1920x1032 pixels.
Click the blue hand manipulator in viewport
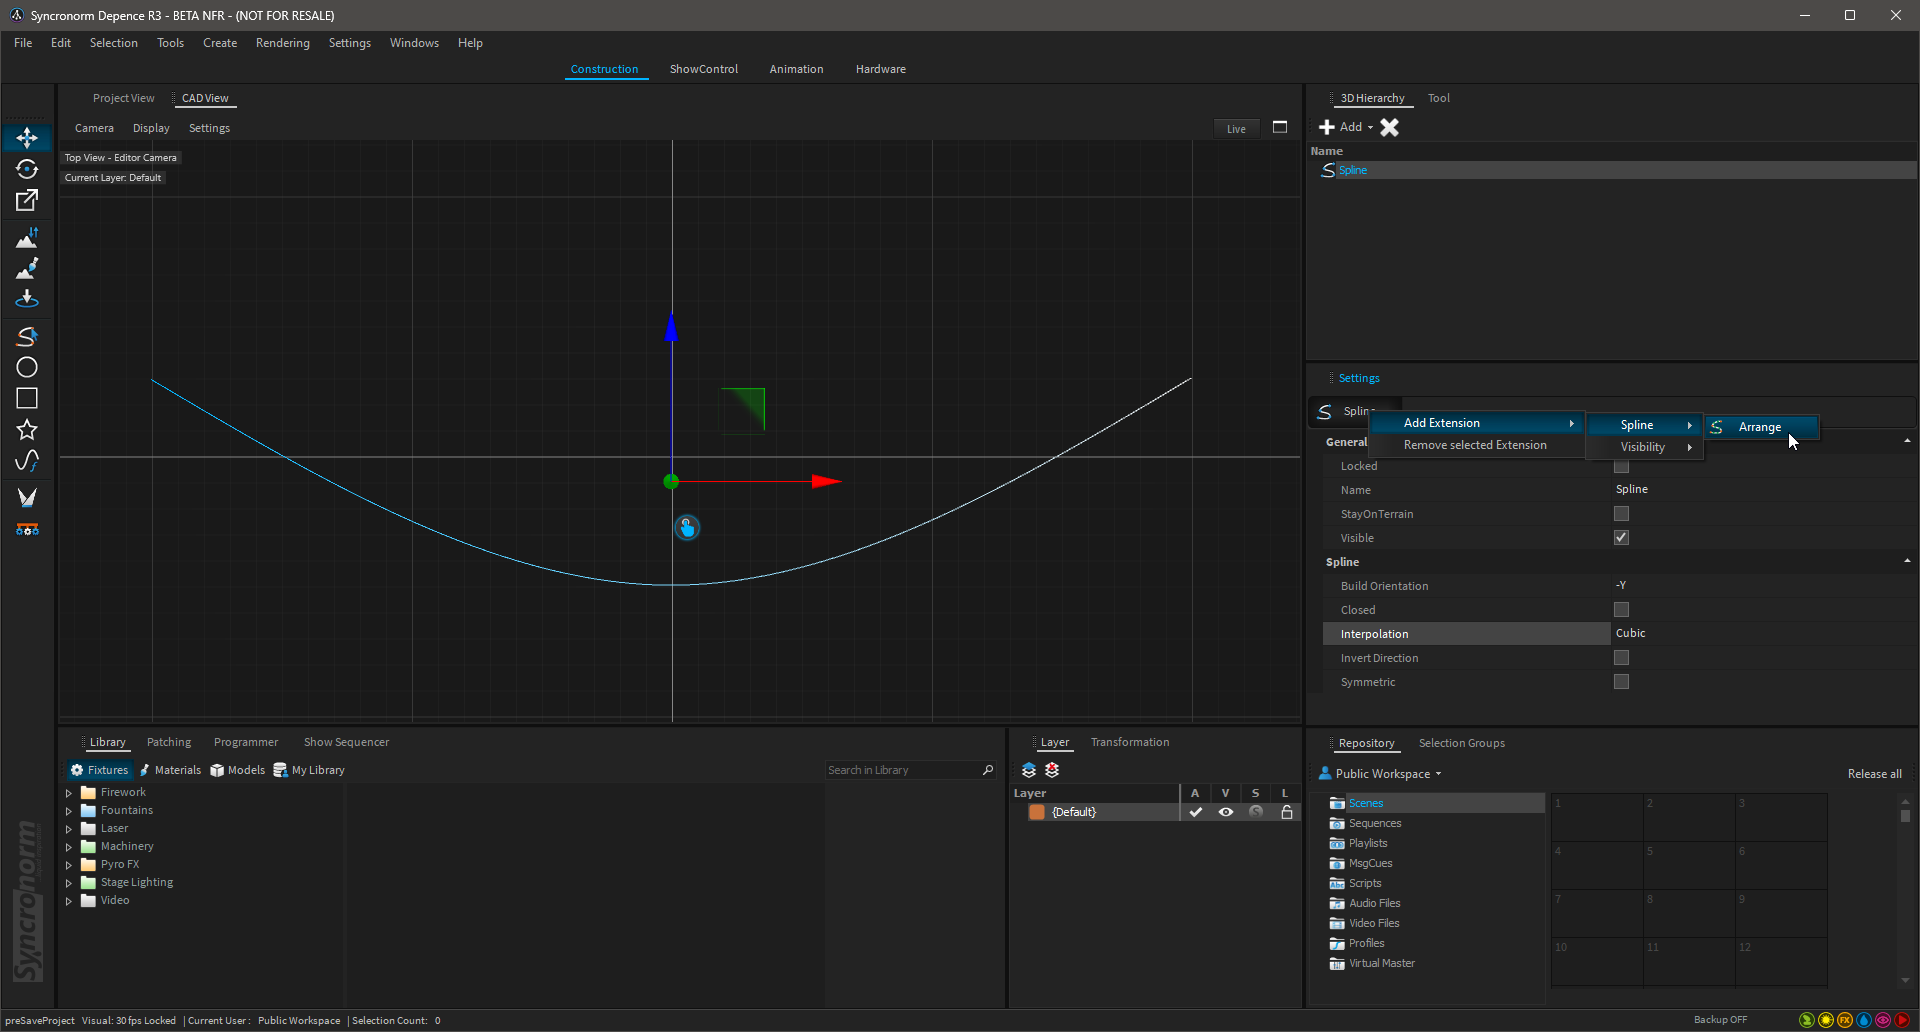(687, 527)
